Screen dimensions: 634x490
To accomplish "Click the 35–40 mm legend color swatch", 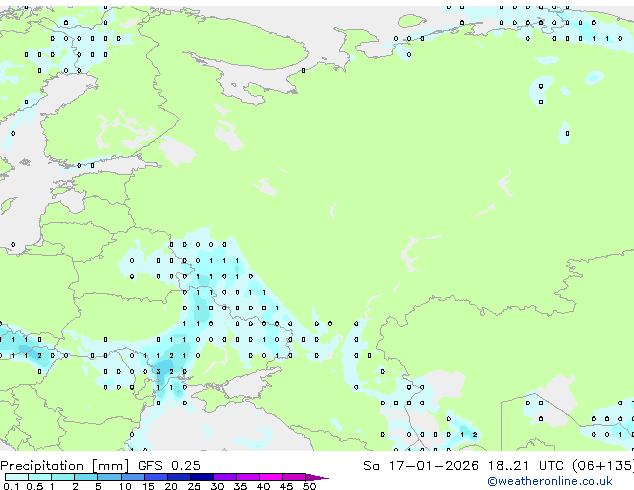I will [x=248, y=477].
